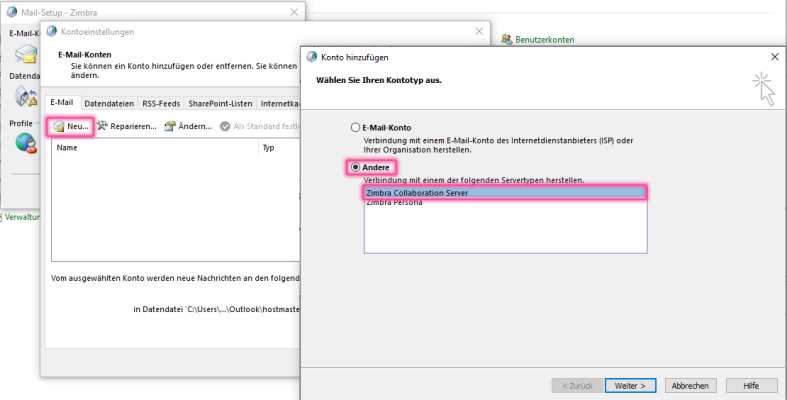The image size is (787, 400).
Task: Select the Andere radio button
Action: (354, 167)
